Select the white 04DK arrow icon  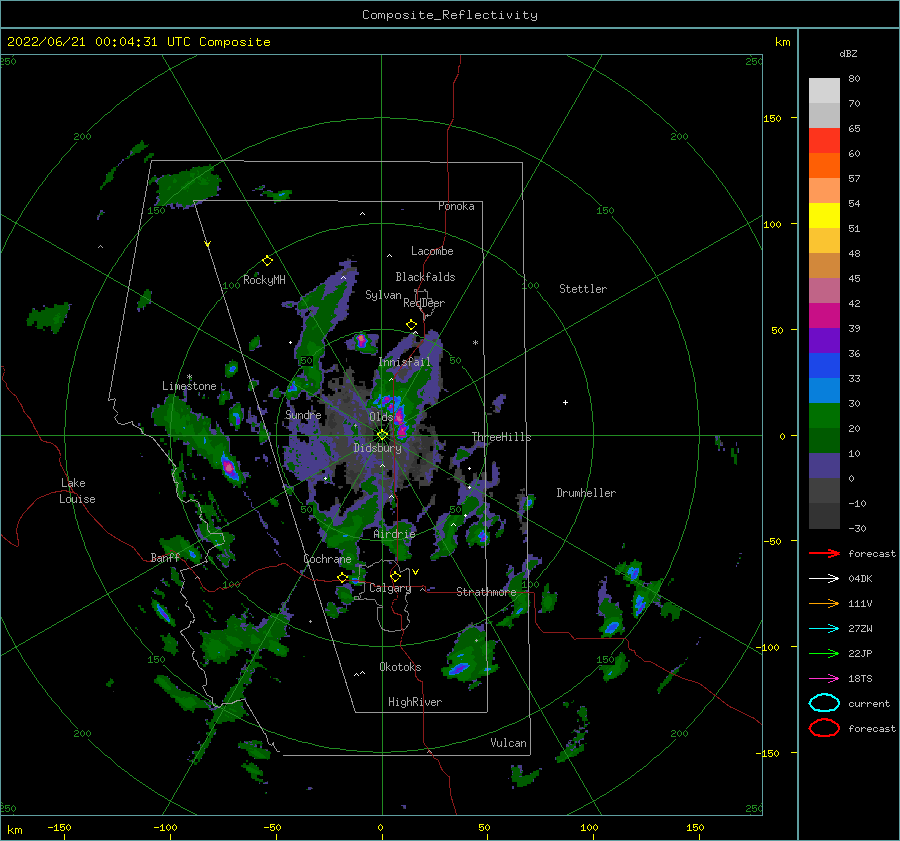(x=824, y=578)
